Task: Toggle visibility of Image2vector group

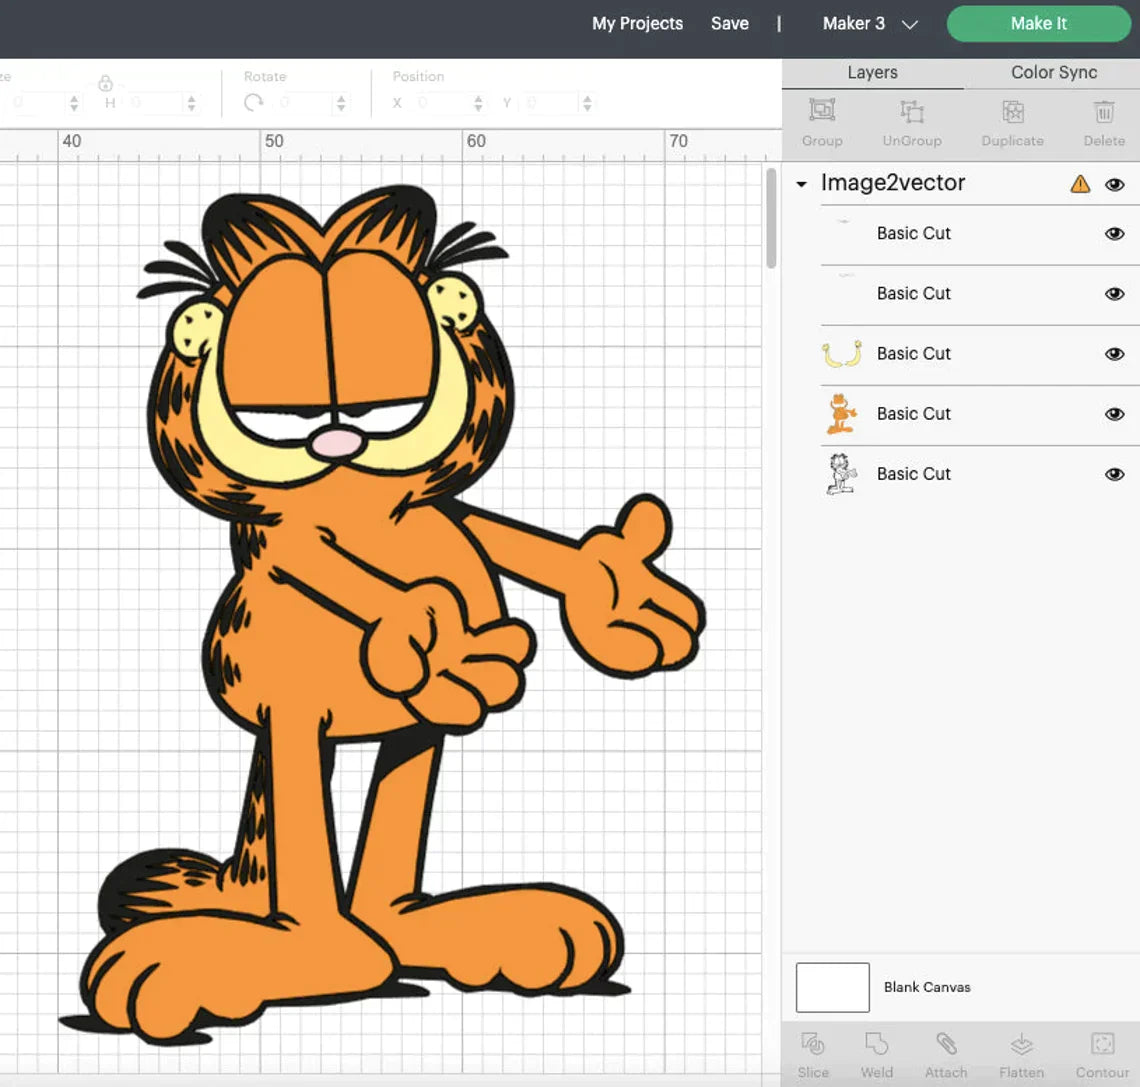Action: [1114, 185]
